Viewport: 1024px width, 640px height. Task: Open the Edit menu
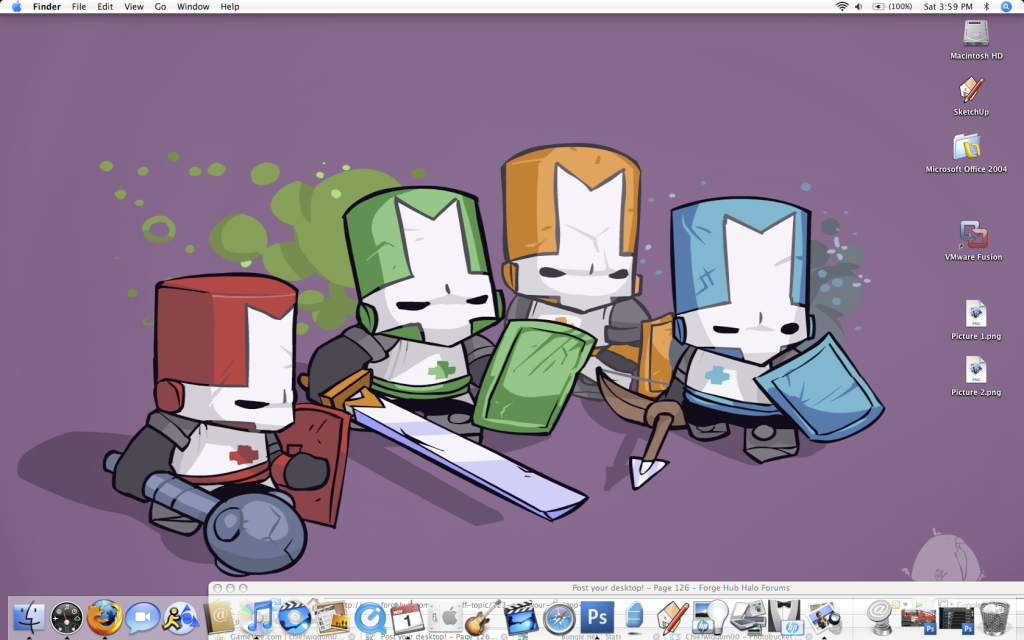[105, 7]
